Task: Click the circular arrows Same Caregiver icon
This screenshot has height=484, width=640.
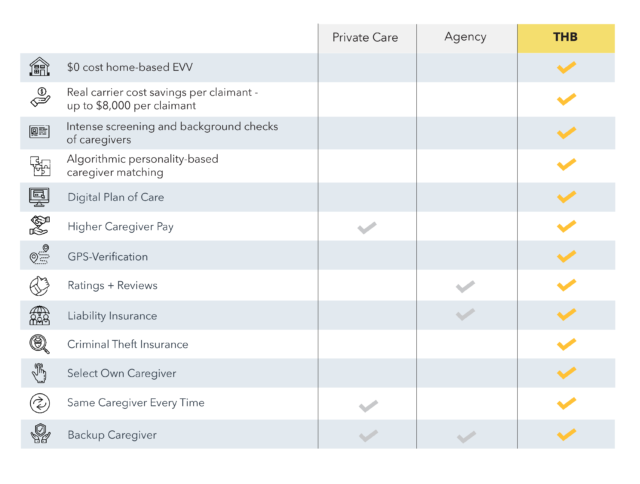Action: click(x=40, y=403)
